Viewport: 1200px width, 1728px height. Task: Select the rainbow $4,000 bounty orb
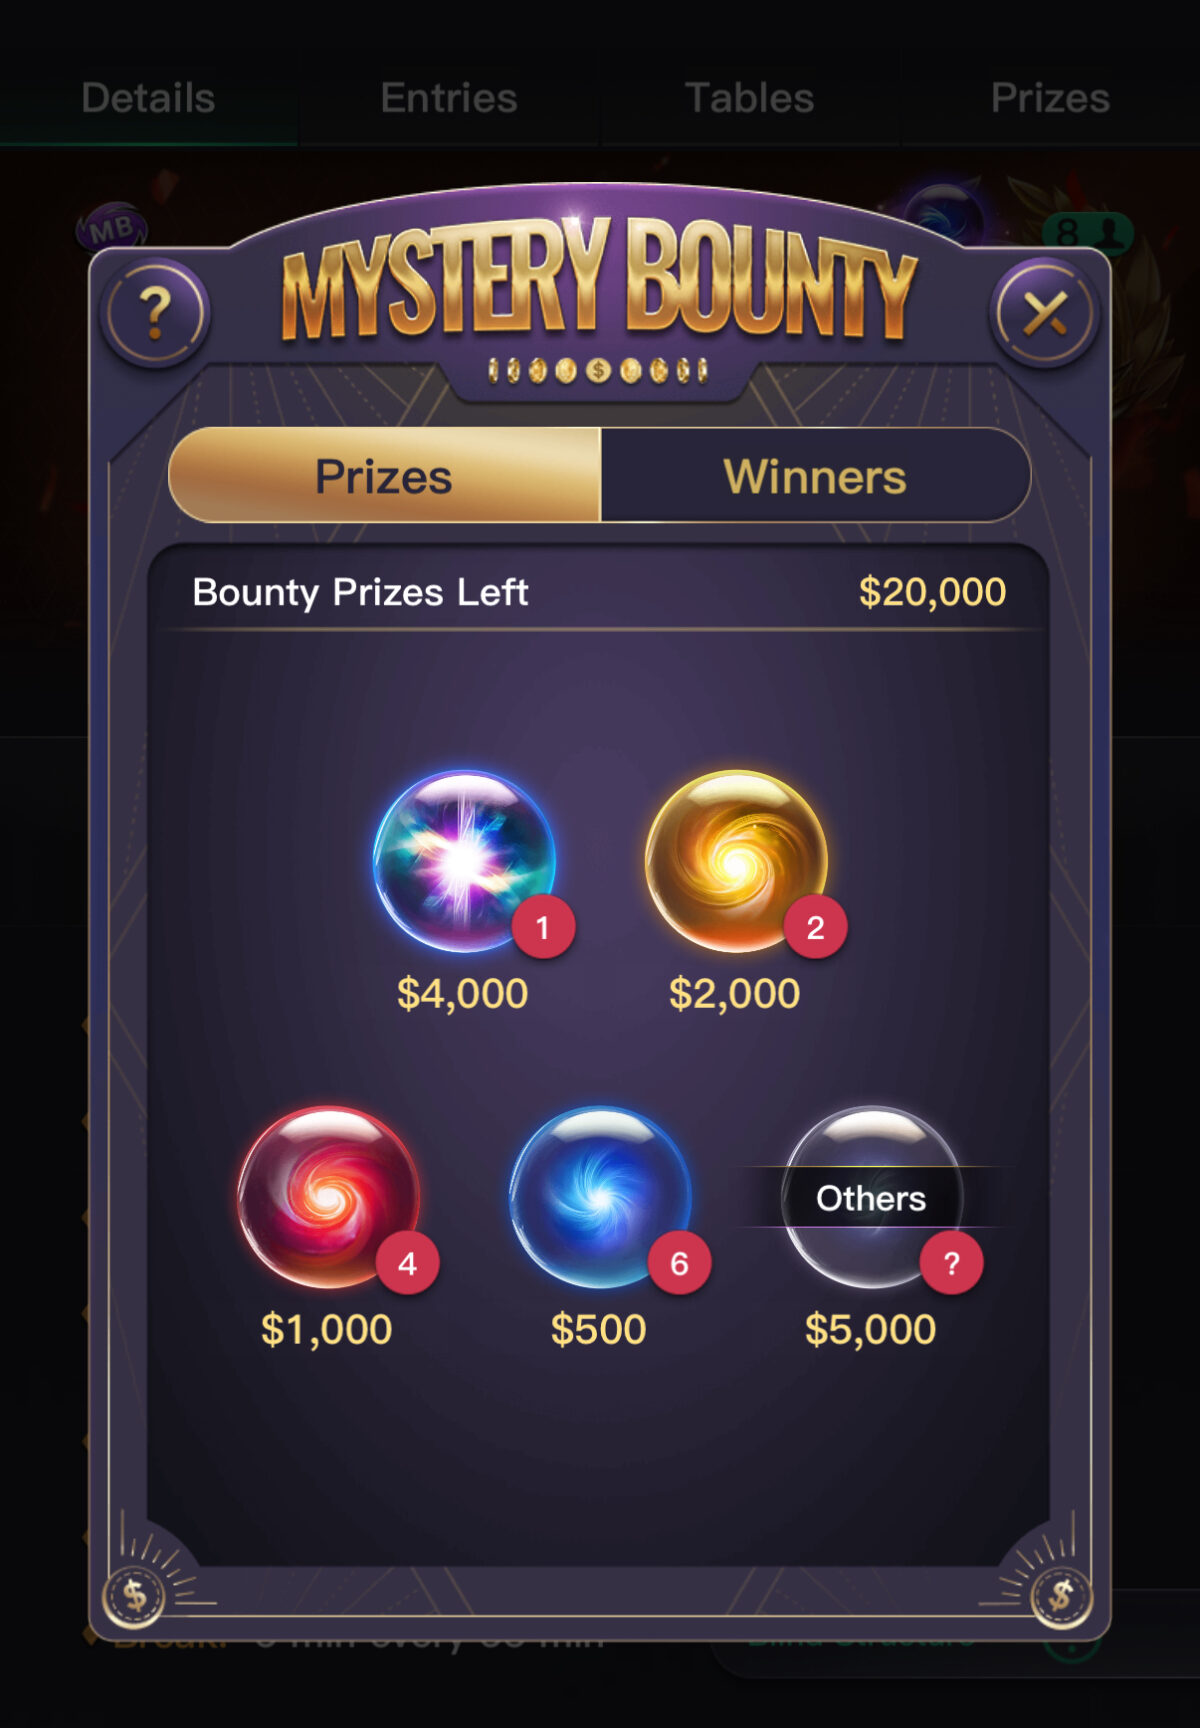click(464, 861)
